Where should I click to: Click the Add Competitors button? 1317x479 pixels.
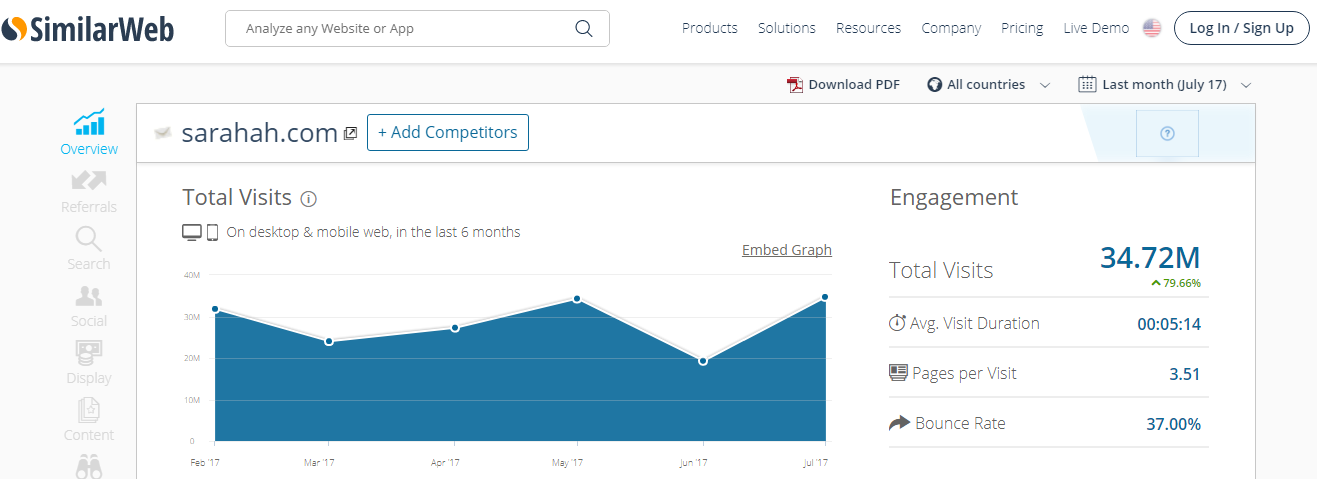[x=448, y=132]
